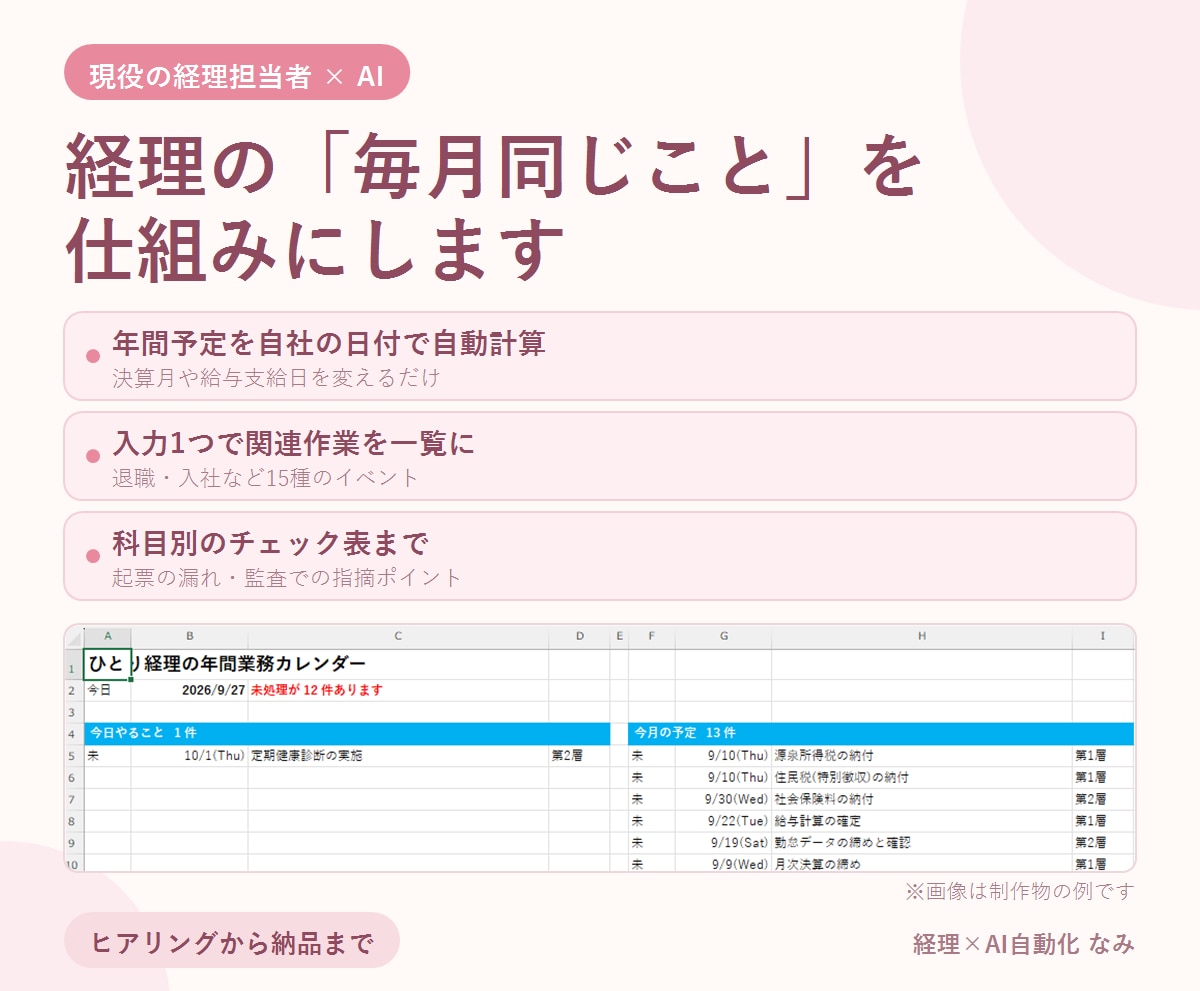Image resolution: width=1200 pixels, height=991 pixels.
Task: Click the 未 status beside 源泉所得税の納付
Action: click(637, 756)
